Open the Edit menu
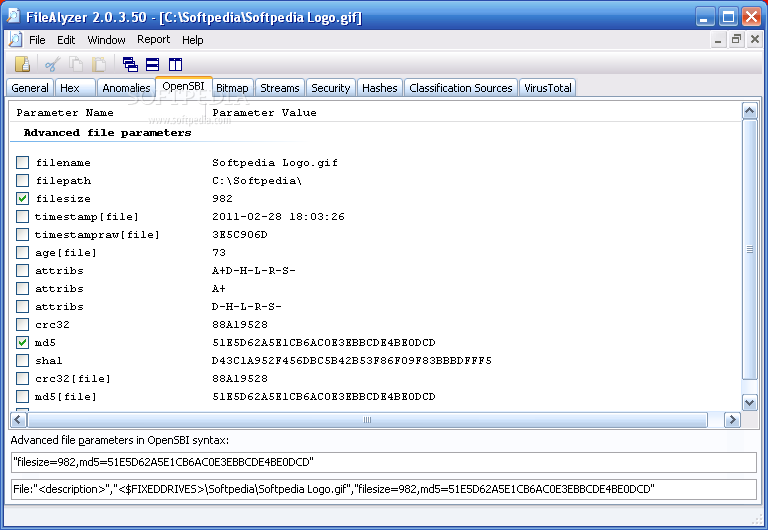The width and height of the screenshot is (768, 530). point(66,40)
